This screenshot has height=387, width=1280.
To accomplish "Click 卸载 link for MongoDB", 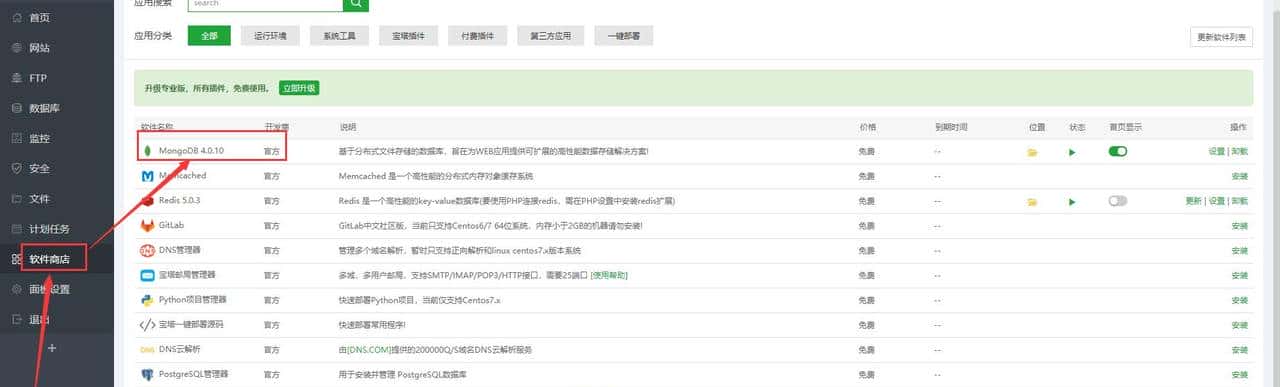I will coord(1240,151).
